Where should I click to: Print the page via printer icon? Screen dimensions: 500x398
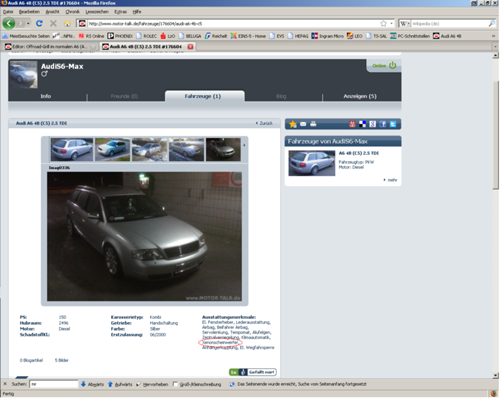coord(313,124)
